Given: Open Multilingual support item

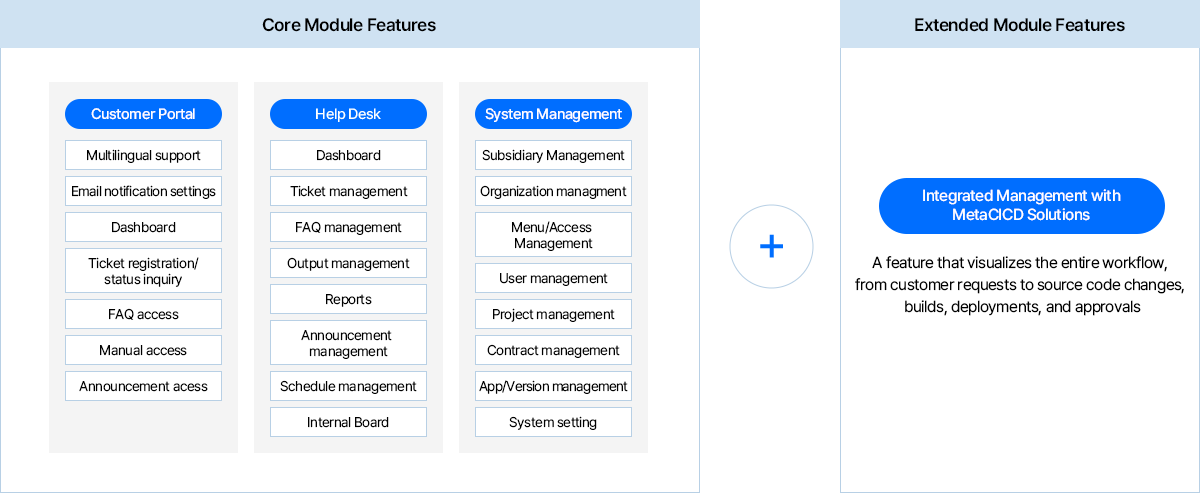Looking at the screenshot, I should point(143,155).
